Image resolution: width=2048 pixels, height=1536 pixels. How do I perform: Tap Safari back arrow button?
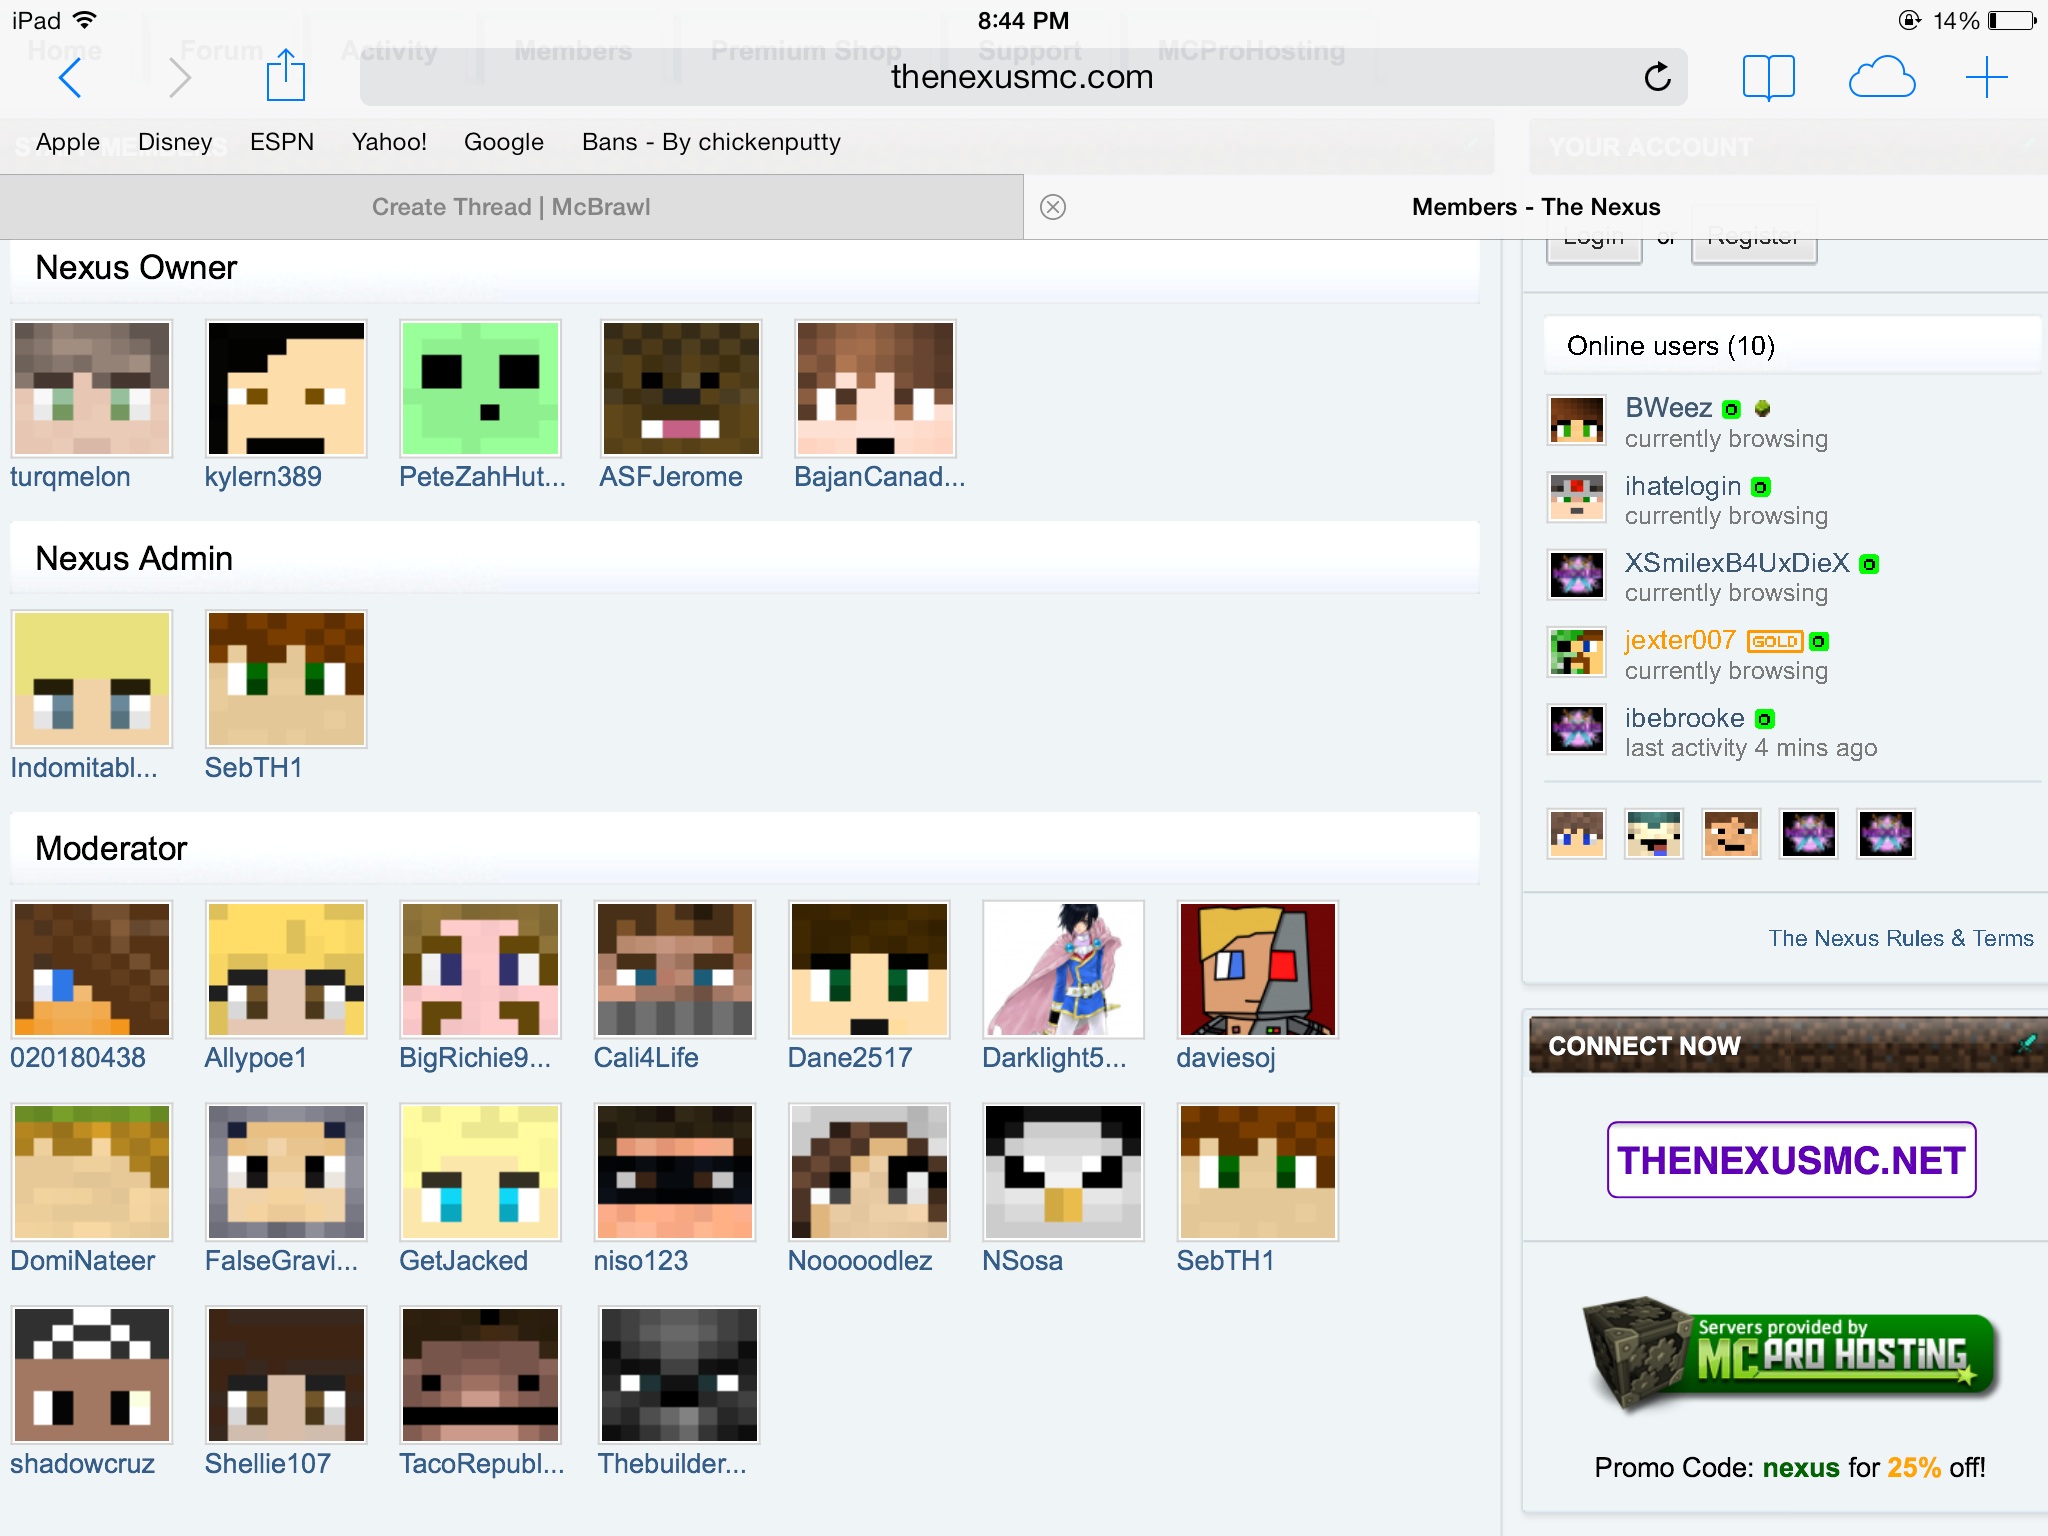pyautogui.click(x=69, y=78)
